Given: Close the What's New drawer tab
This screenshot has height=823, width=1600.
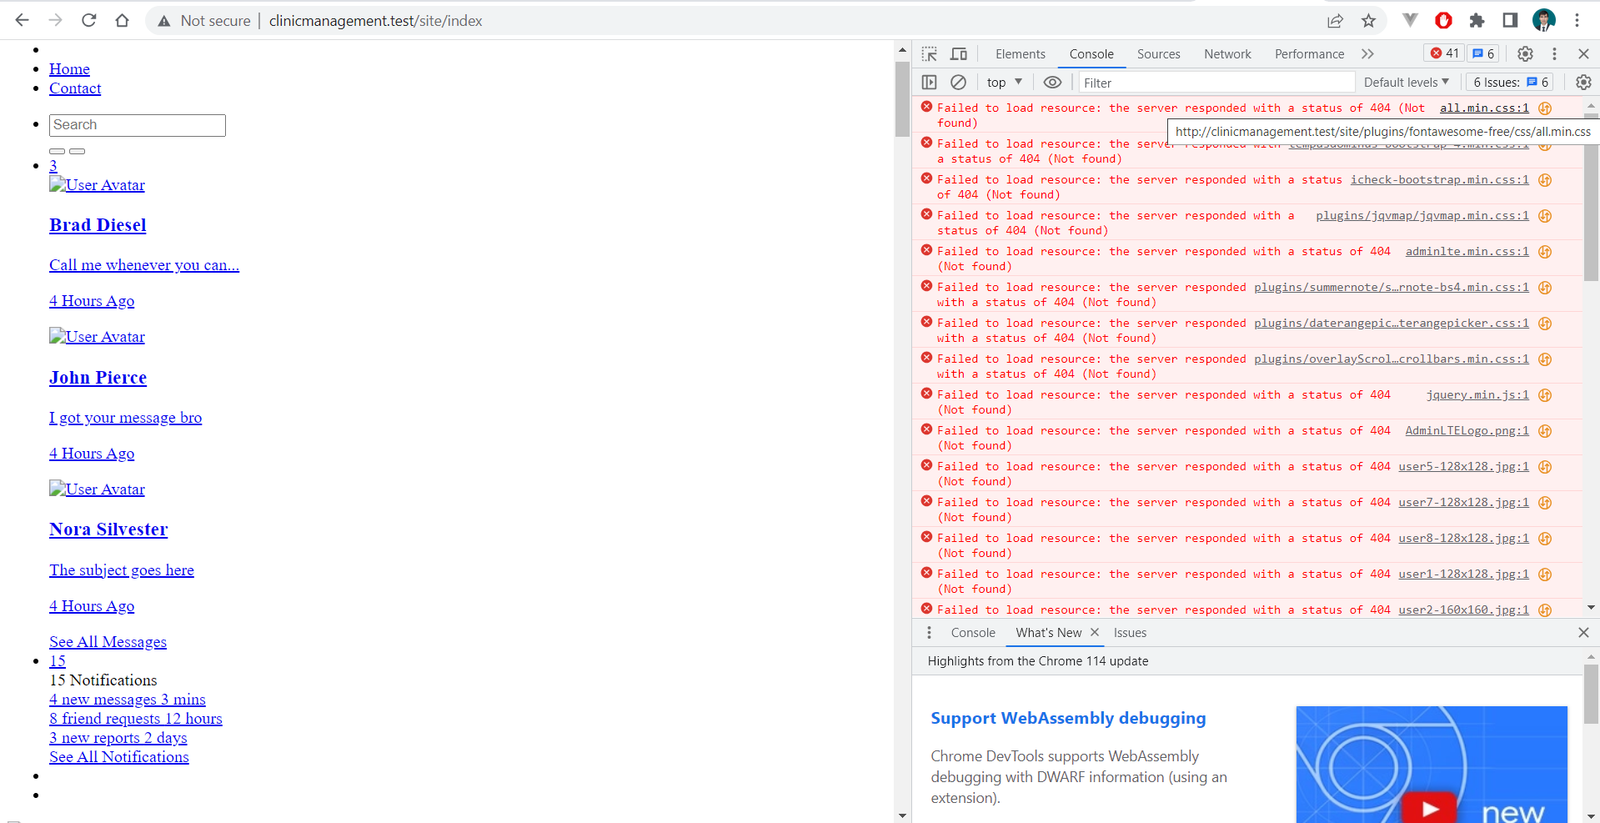Looking at the screenshot, I should [1094, 632].
